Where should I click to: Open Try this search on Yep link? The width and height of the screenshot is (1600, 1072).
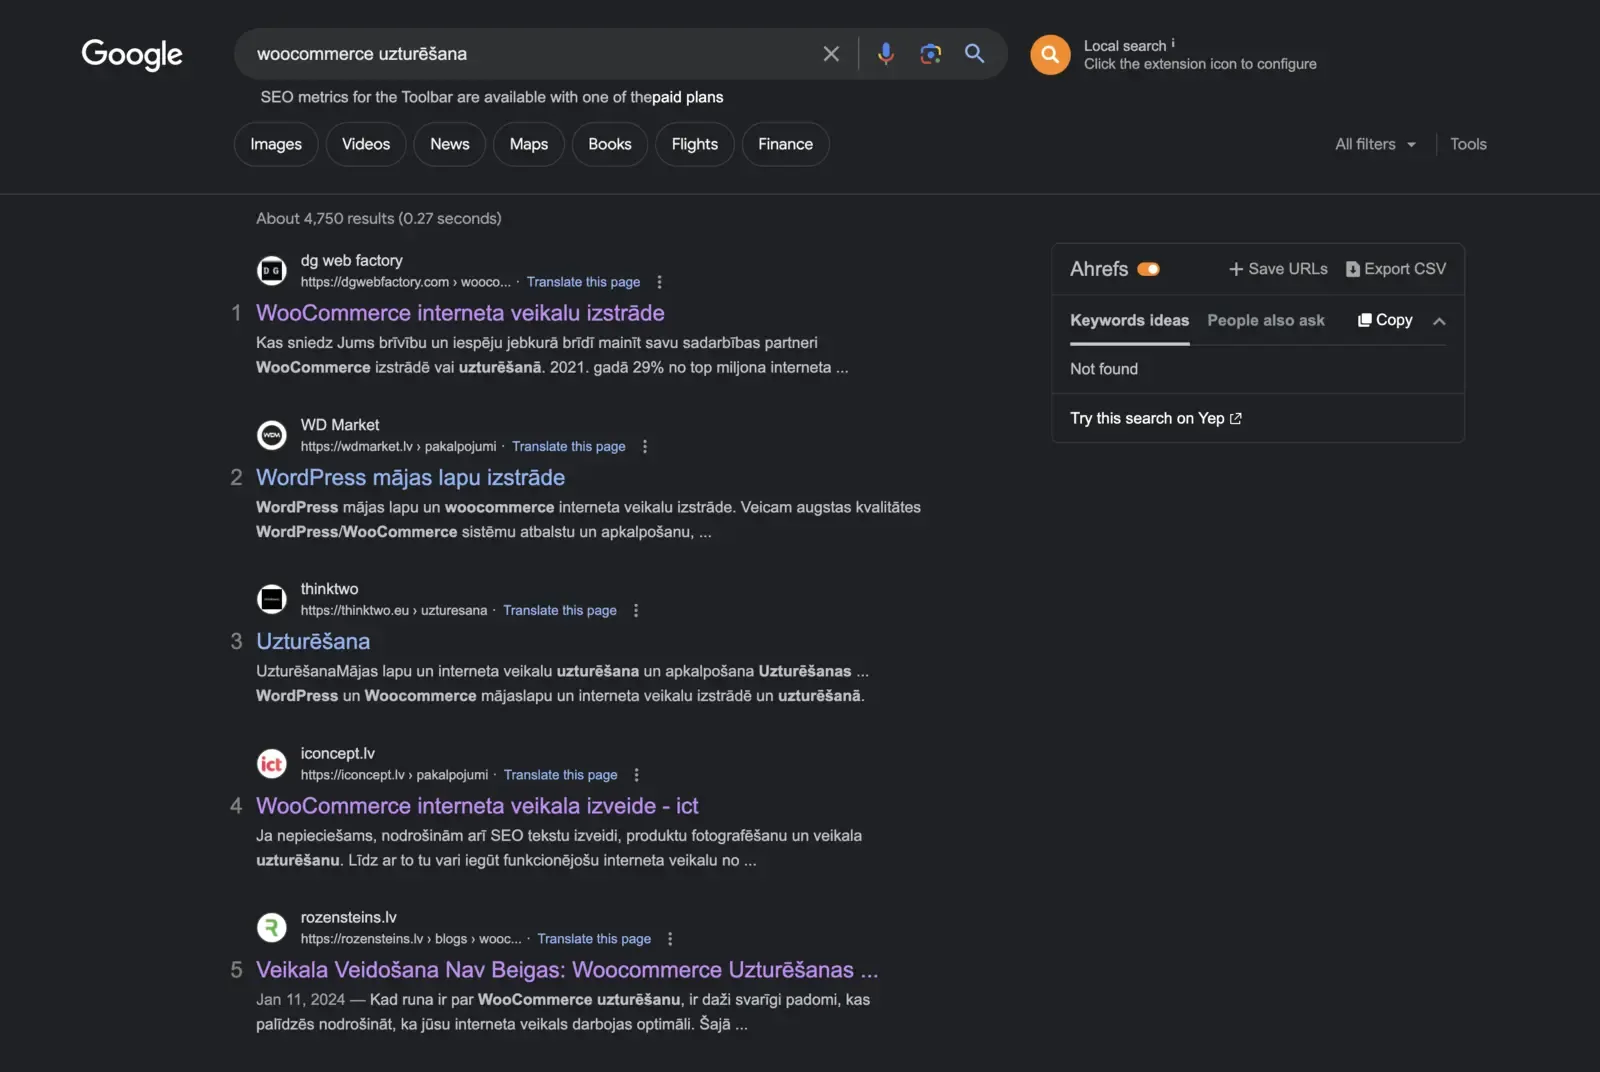1156,418
